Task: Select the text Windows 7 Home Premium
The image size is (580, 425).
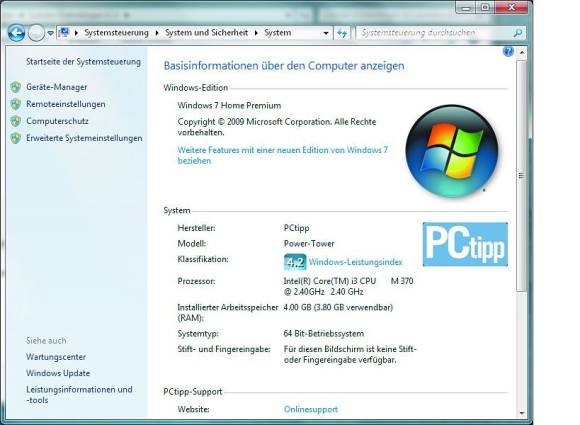Action: (x=229, y=105)
